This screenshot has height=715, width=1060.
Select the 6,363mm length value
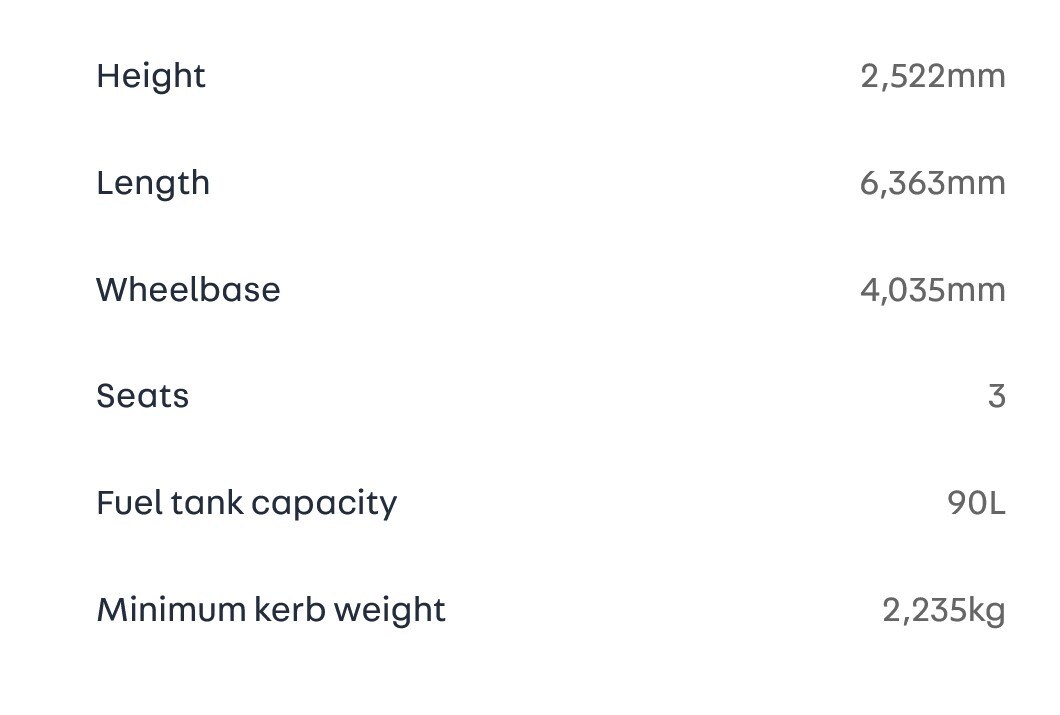pyautogui.click(x=932, y=183)
